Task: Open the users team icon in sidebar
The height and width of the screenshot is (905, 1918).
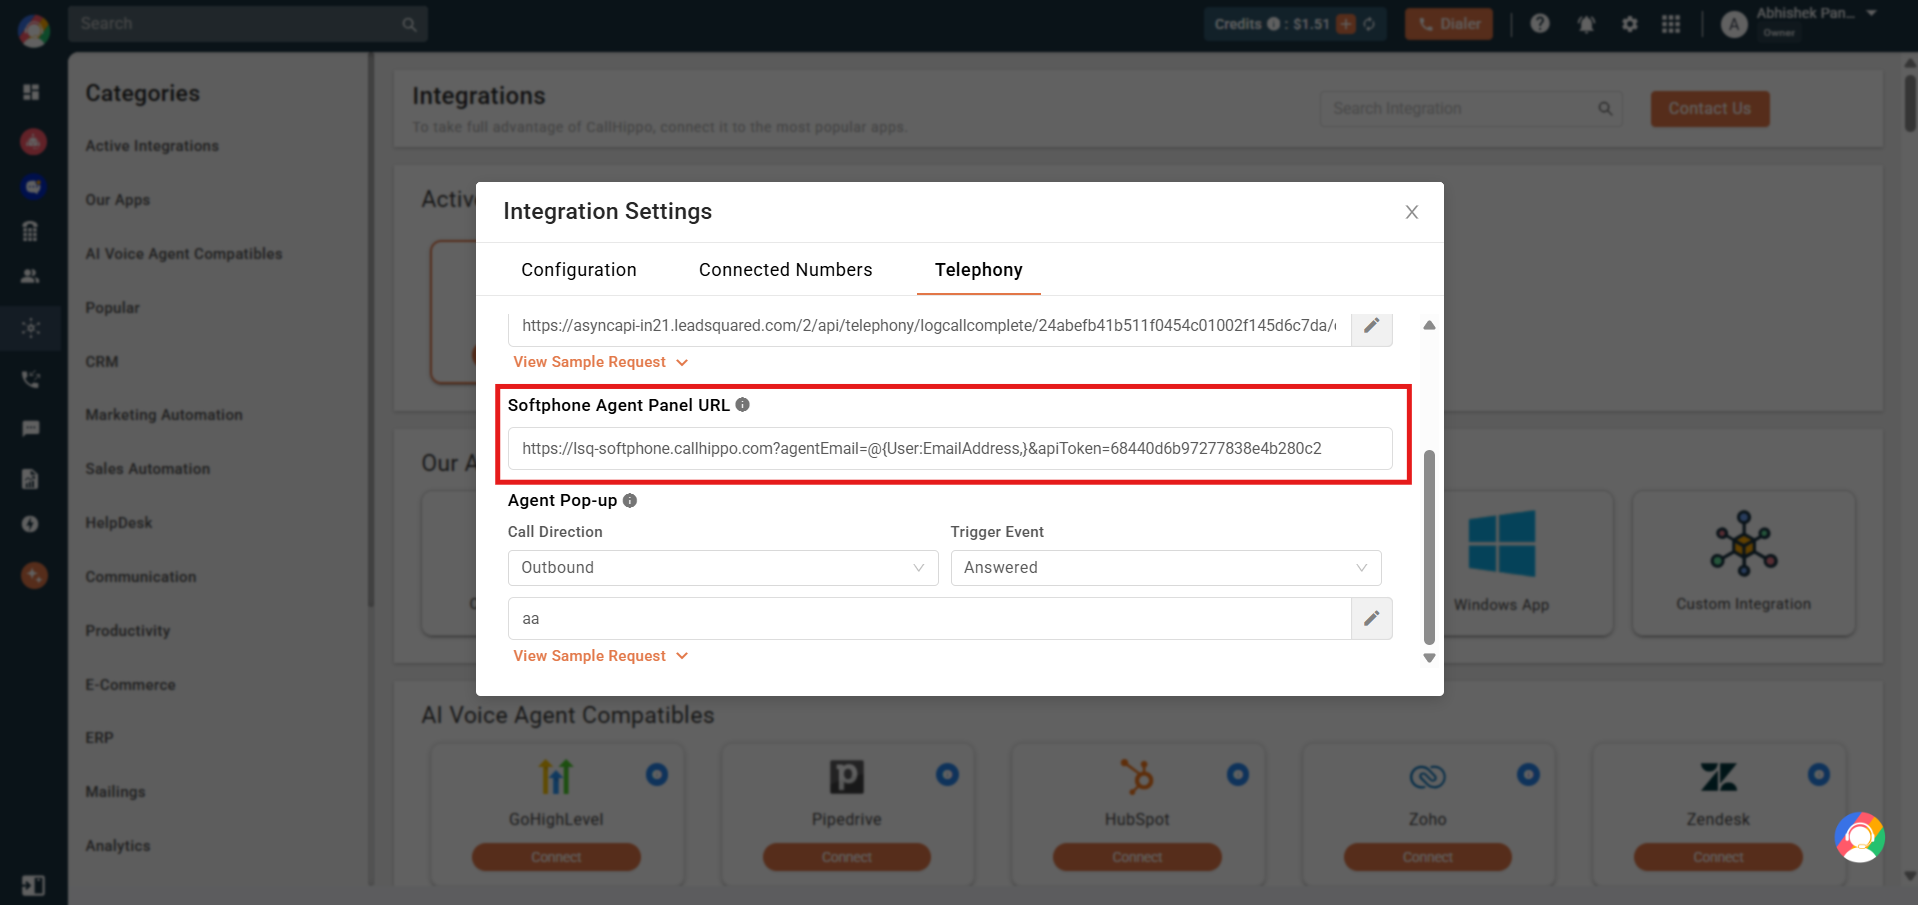Action: click(x=31, y=276)
